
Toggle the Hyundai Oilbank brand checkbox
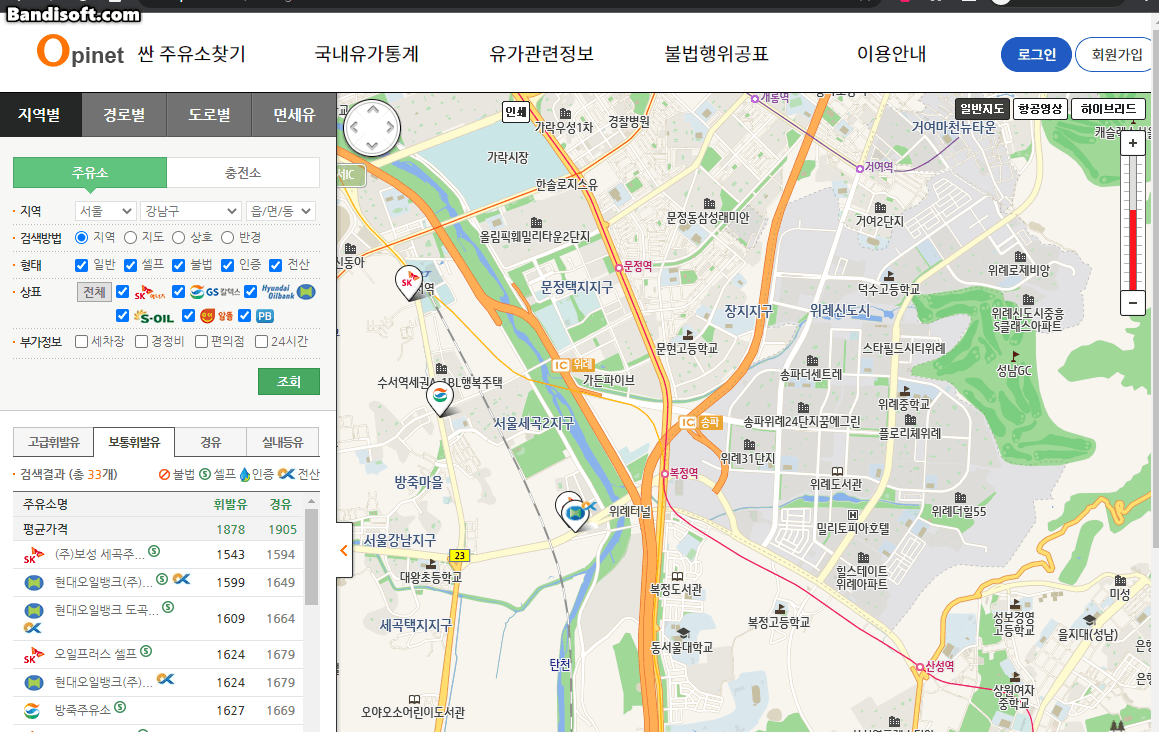pos(251,291)
